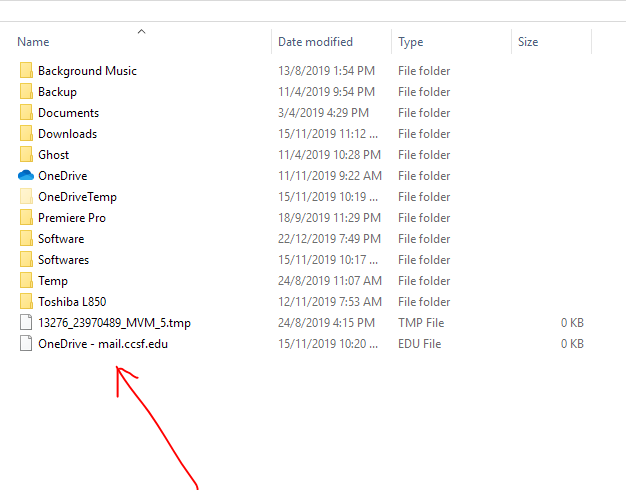The image size is (626, 490).
Task: Select the OneDrive folder name
Action: 63,176
